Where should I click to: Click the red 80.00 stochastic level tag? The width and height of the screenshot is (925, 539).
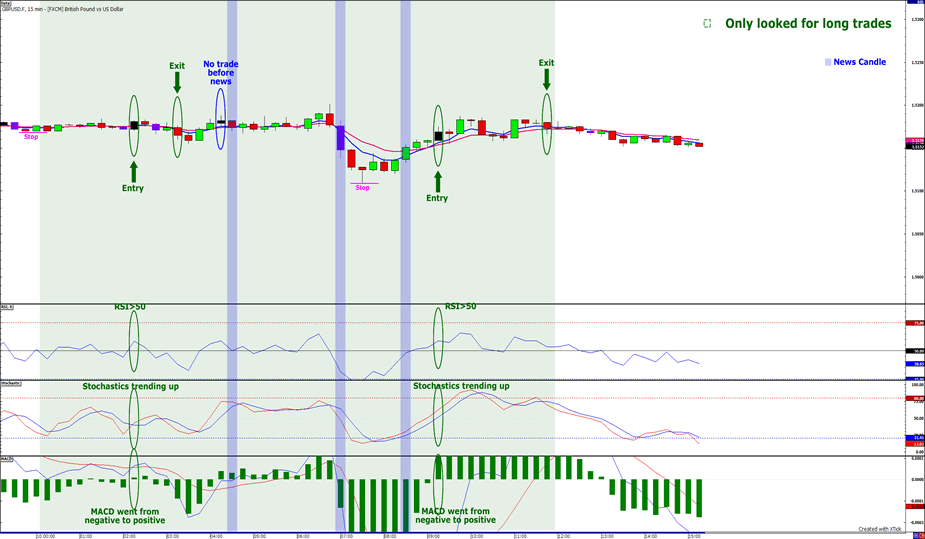917,399
